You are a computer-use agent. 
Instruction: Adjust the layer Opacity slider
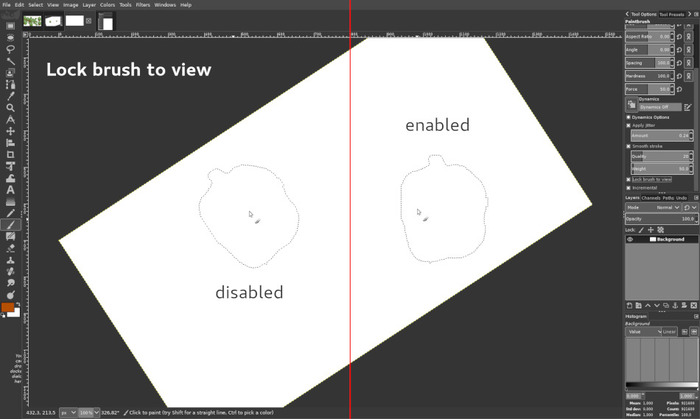tap(661, 219)
